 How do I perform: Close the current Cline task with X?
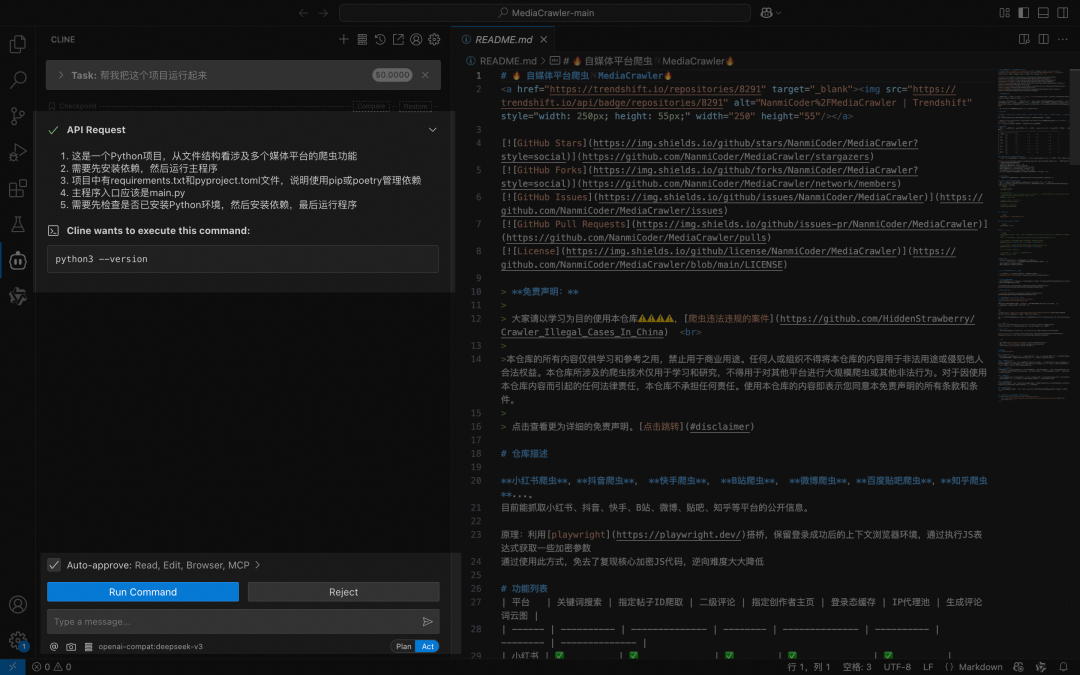coord(425,75)
